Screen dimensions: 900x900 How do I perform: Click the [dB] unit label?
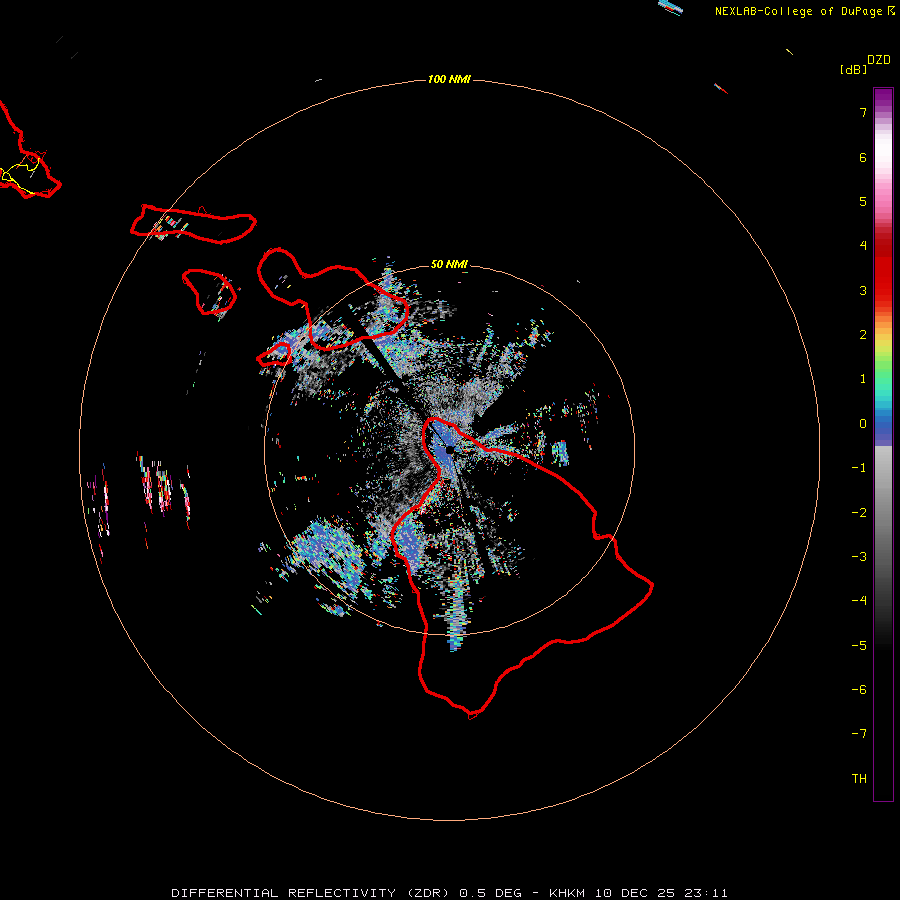point(854,69)
